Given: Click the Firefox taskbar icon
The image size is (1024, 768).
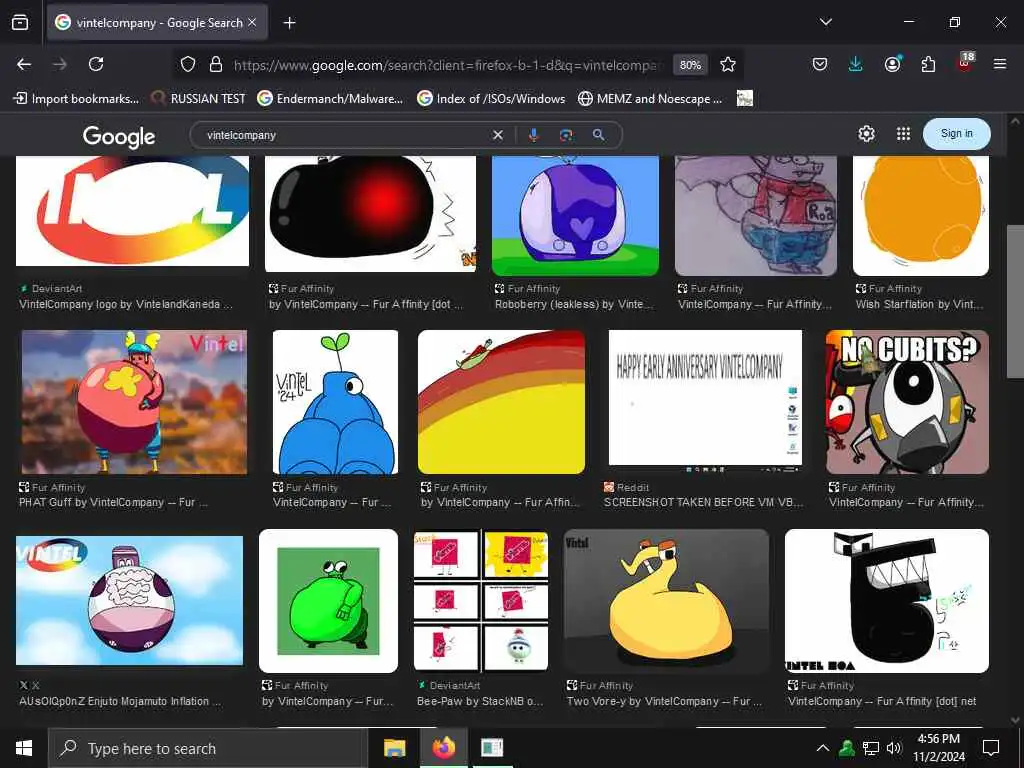Looking at the screenshot, I should point(443,748).
